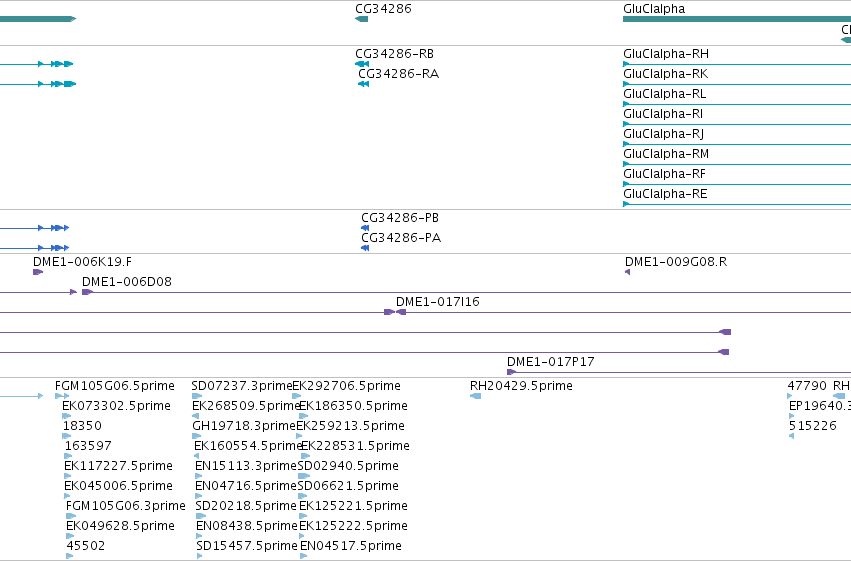Image resolution: width=851 pixels, height=561 pixels.
Task: Select transcript CG34286-RB
Action: click(x=395, y=54)
